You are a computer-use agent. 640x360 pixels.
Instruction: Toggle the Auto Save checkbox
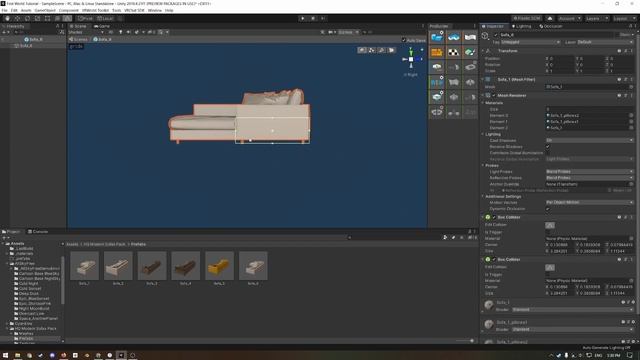pyautogui.click(x=404, y=40)
